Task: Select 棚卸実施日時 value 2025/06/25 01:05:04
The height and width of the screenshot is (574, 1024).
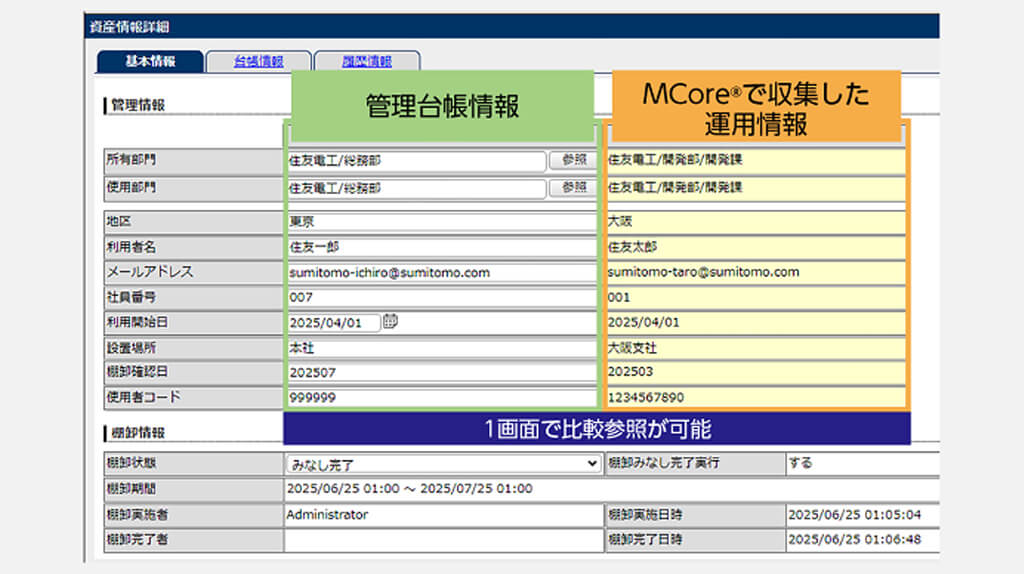Action: click(x=854, y=515)
